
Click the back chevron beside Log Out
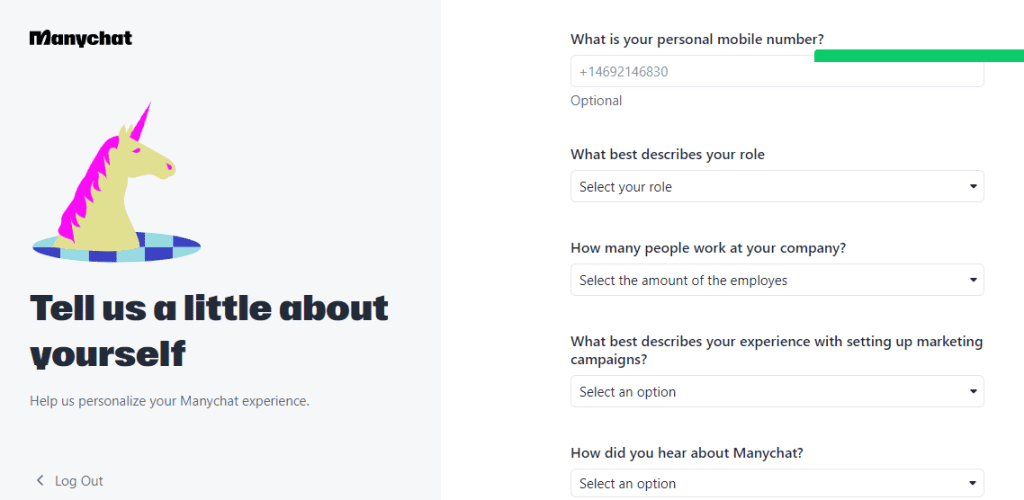point(40,481)
